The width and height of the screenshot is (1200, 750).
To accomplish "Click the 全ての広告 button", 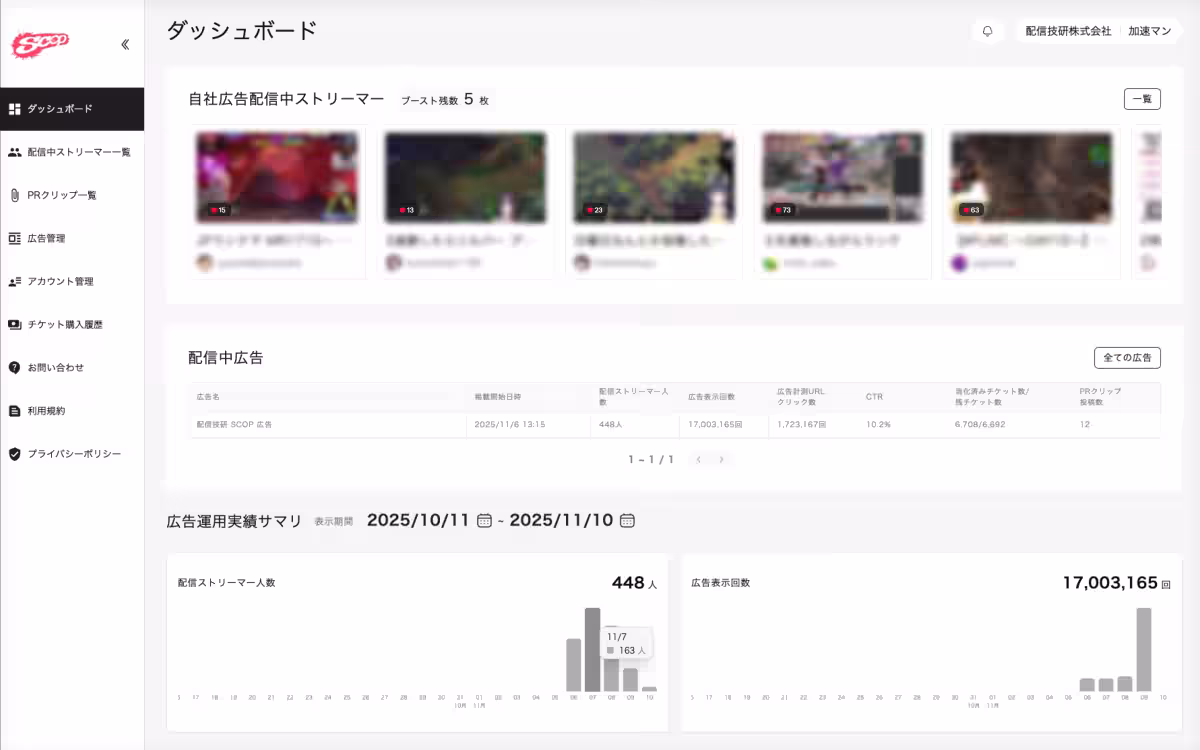I will [1127, 357].
